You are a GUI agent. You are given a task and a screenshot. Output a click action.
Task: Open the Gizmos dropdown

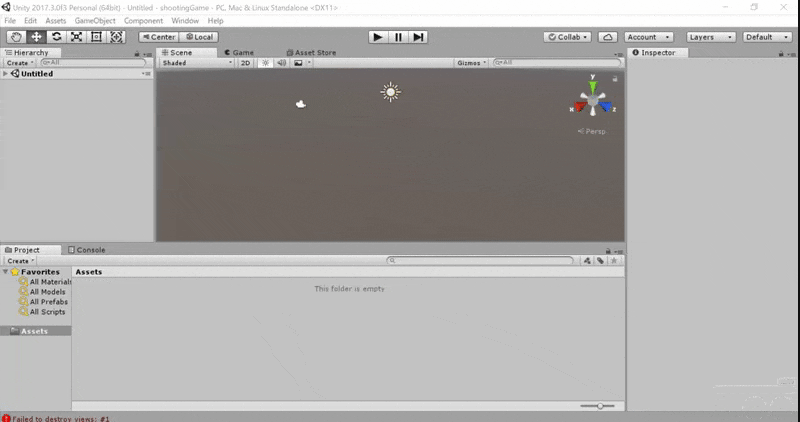coord(471,63)
